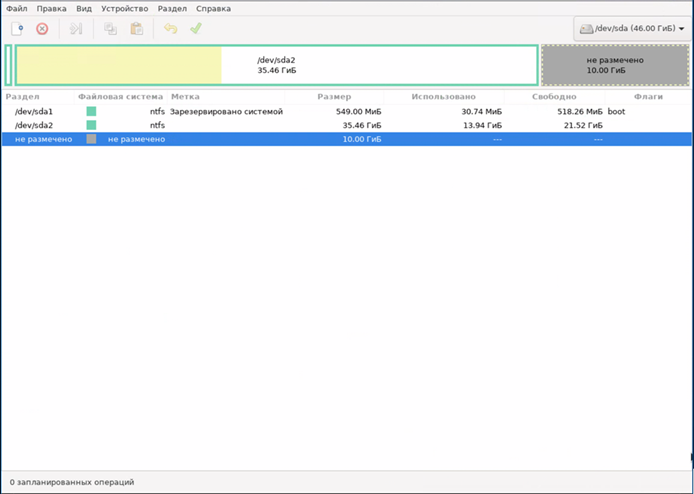This screenshot has width=694, height=494.
Task: Select the unallocated 10.00 ГиБ block in disk map
Action: pos(614,65)
